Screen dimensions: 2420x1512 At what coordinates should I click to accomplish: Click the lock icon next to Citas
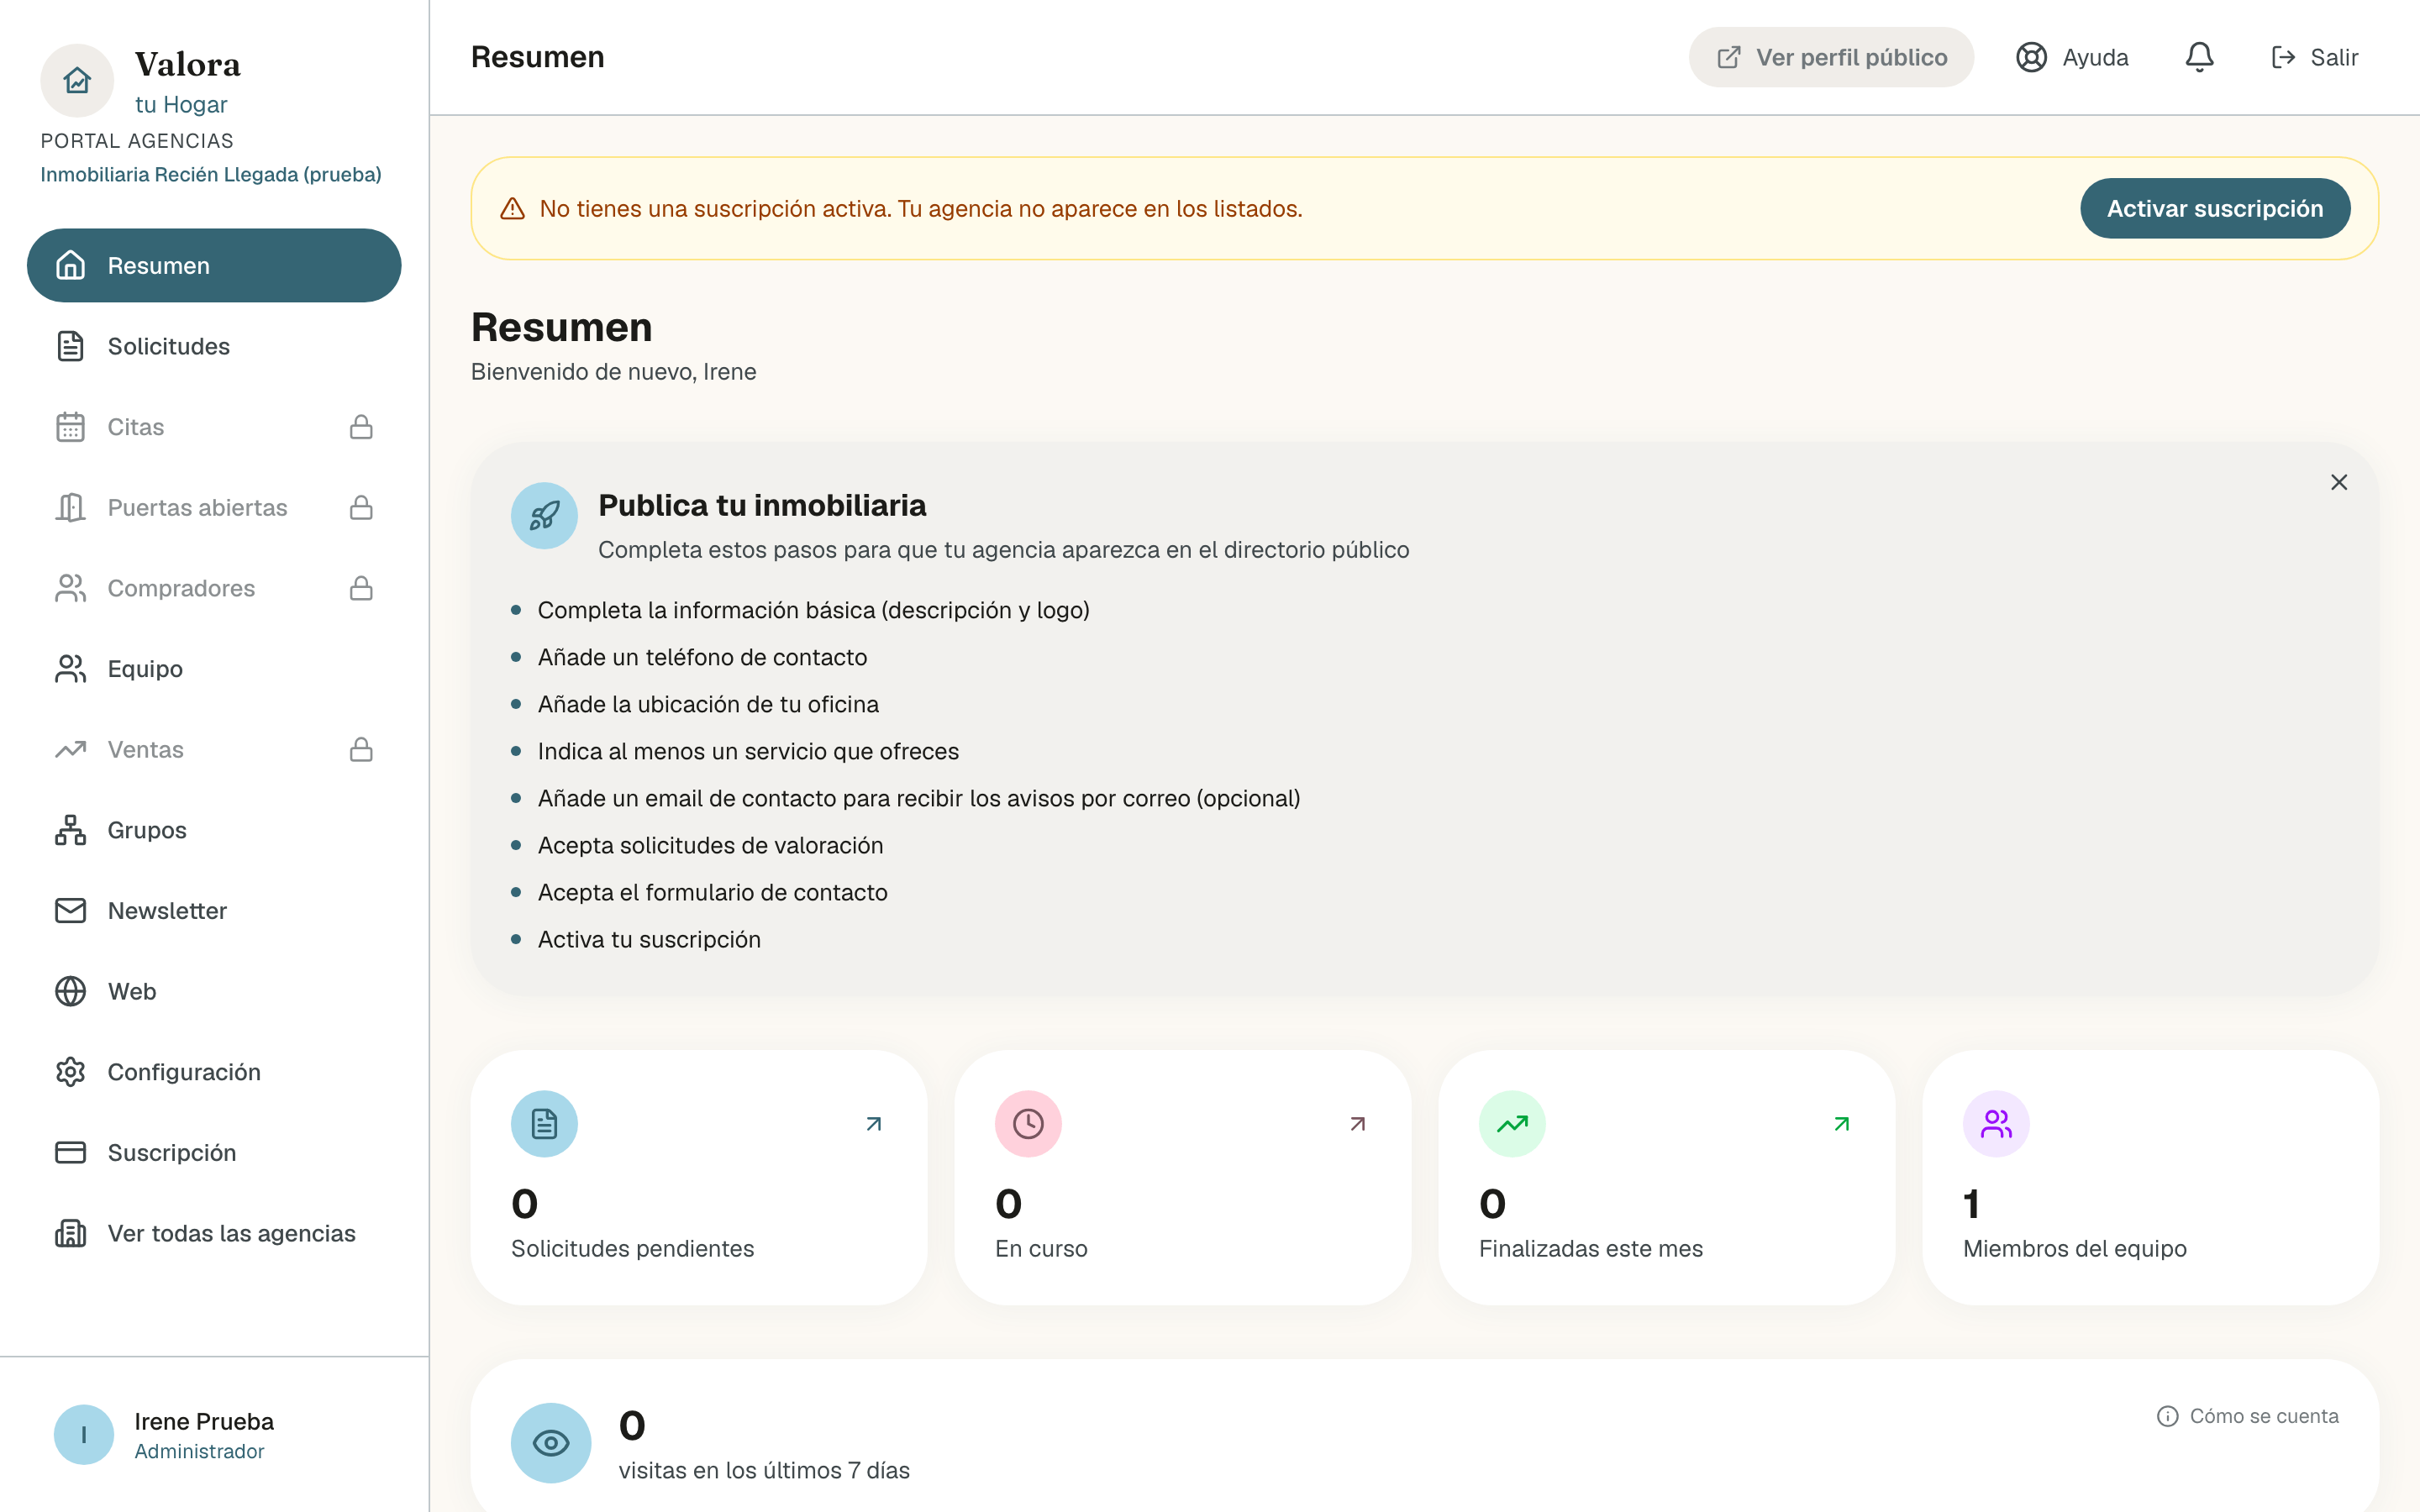(361, 427)
